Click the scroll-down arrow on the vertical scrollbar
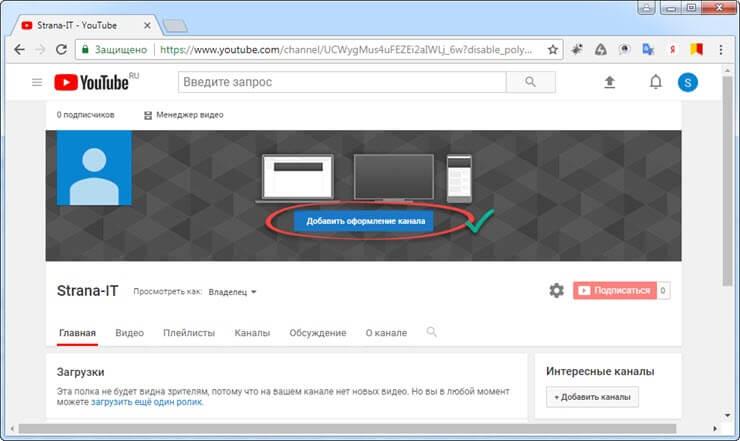The height and width of the screenshot is (441, 740). click(727, 416)
